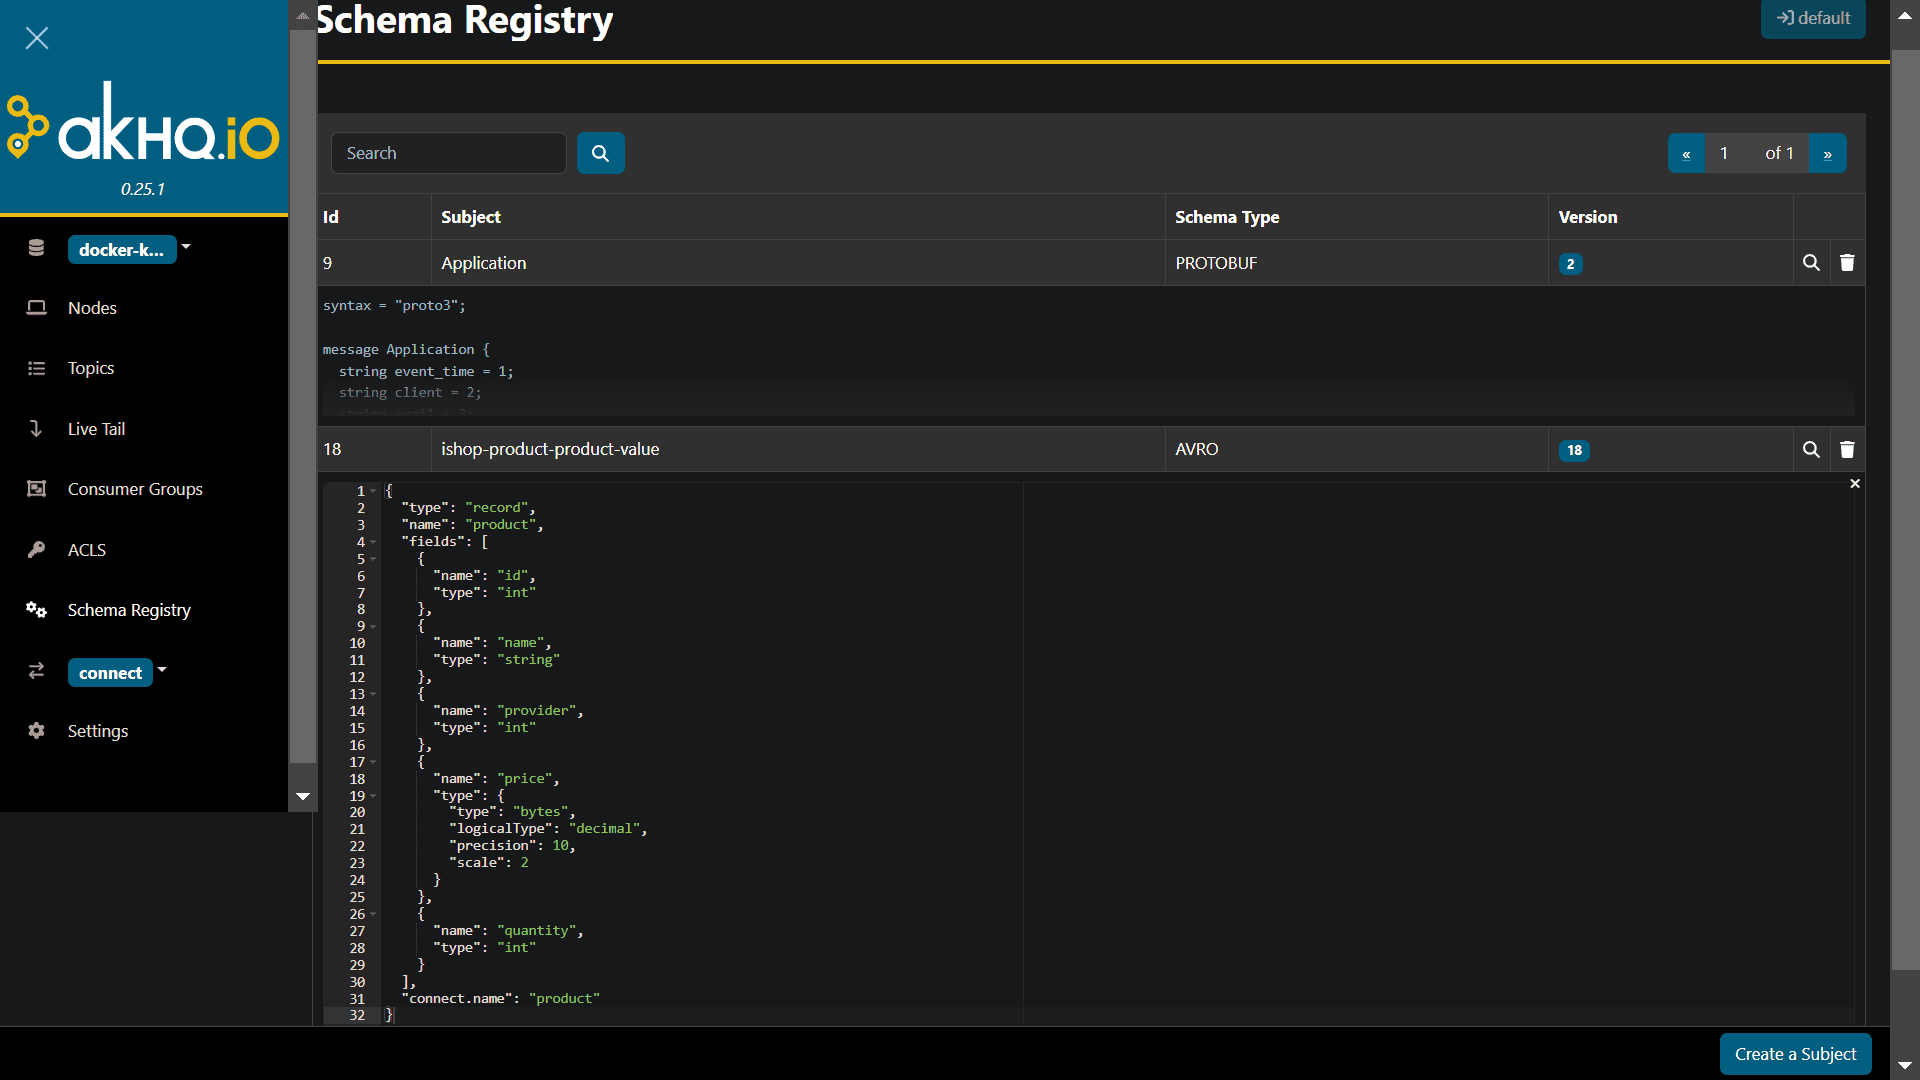The width and height of the screenshot is (1920, 1080).
Task: Click the search magnifier button
Action: coord(600,153)
